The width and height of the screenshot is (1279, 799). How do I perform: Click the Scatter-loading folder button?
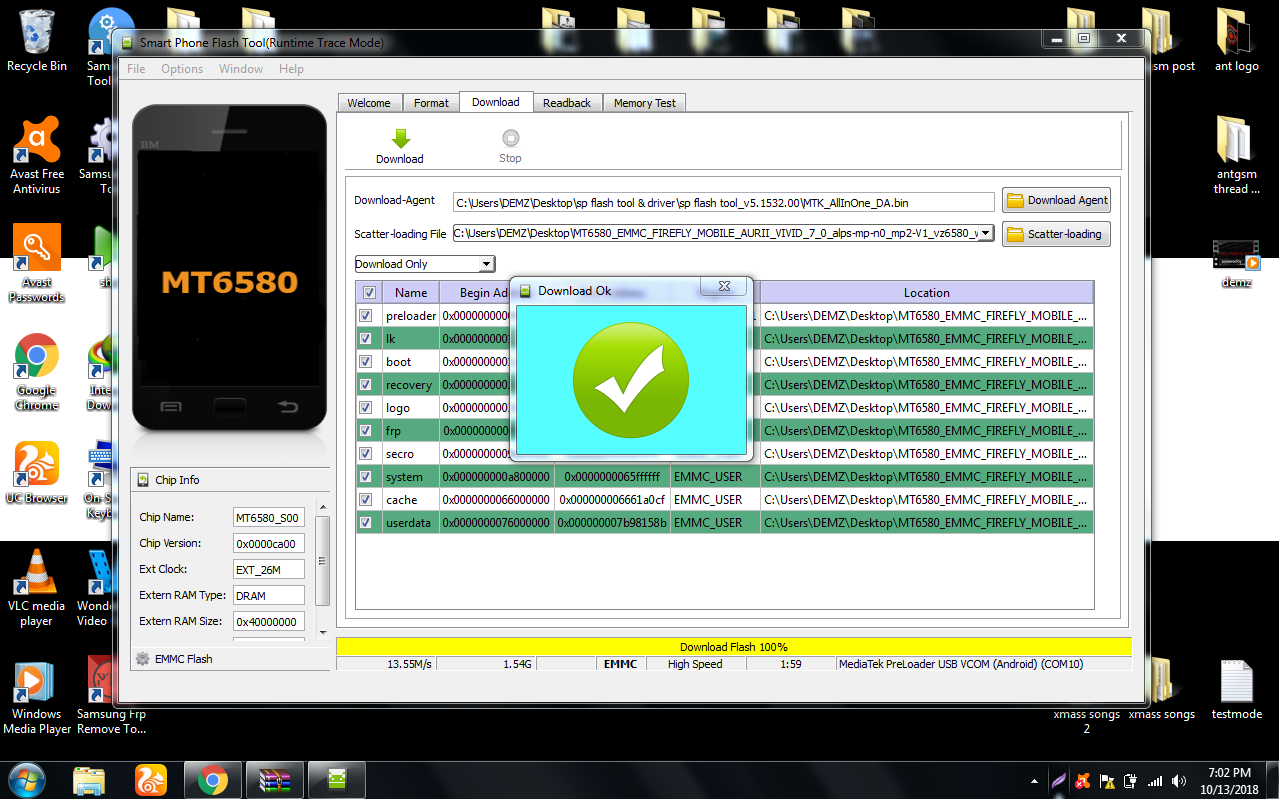tap(1056, 234)
